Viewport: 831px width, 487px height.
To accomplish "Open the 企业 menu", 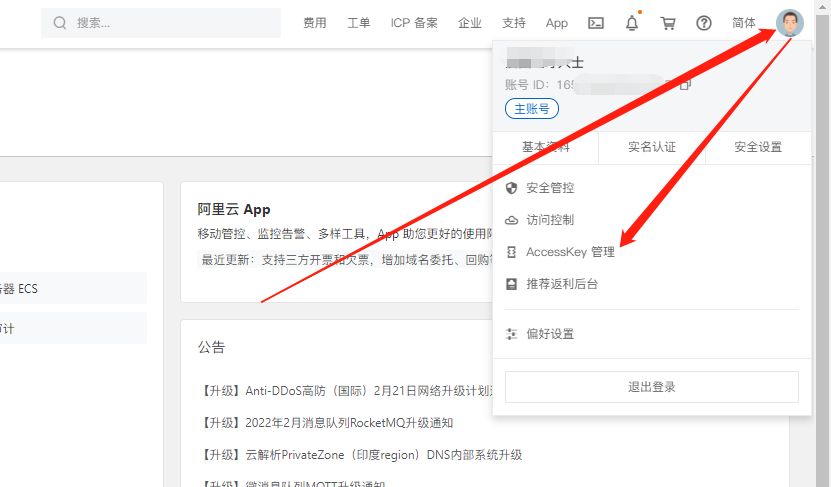I will pyautogui.click(x=470, y=23).
